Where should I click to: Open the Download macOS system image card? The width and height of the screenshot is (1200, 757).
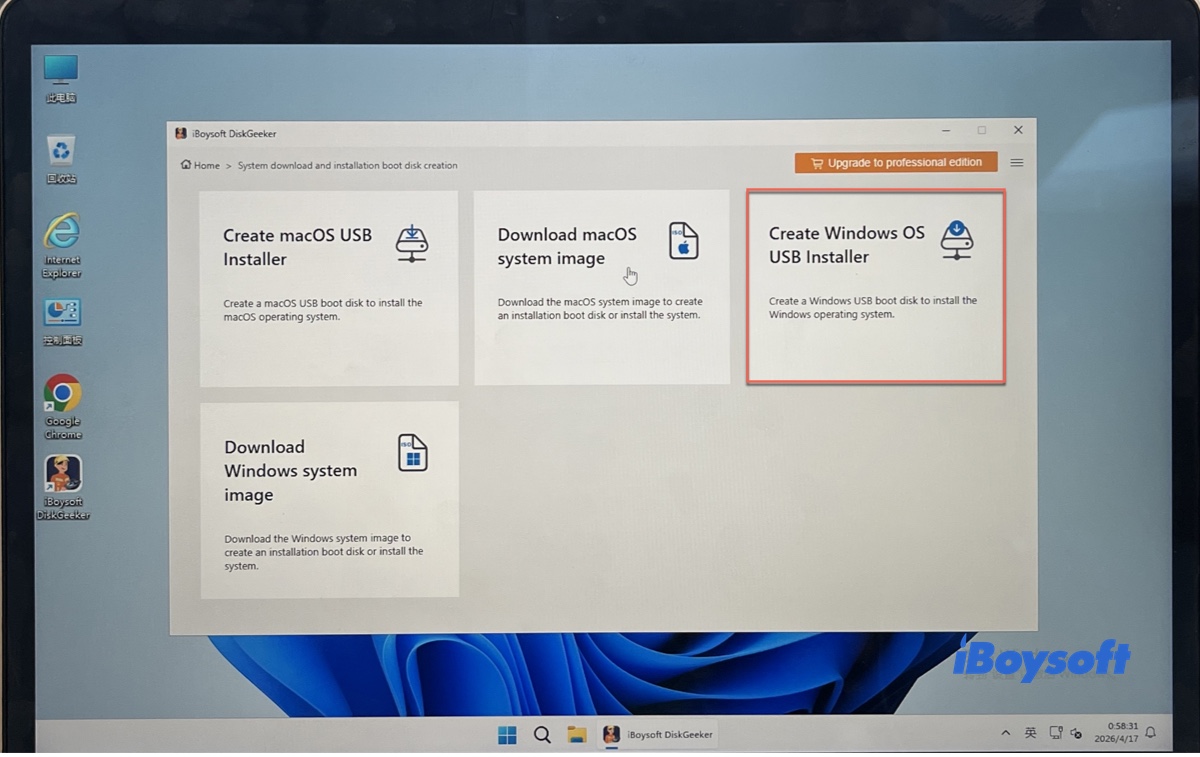tap(602, 288)
